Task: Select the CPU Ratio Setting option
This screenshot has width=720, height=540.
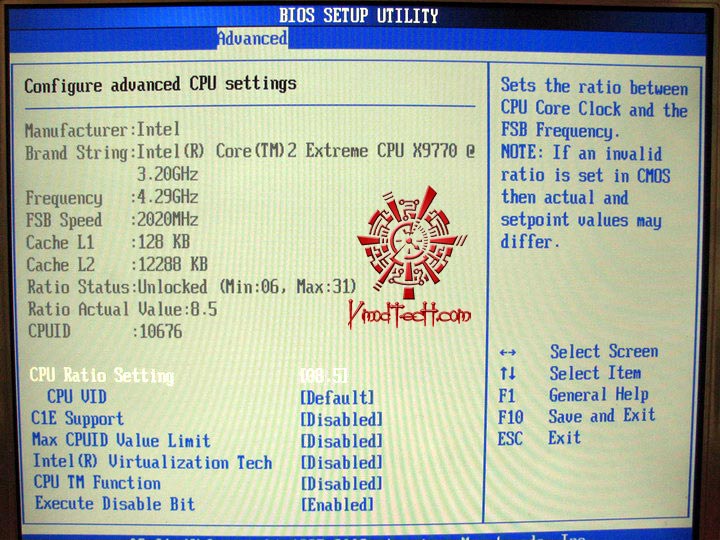Action: pos(102,376)
